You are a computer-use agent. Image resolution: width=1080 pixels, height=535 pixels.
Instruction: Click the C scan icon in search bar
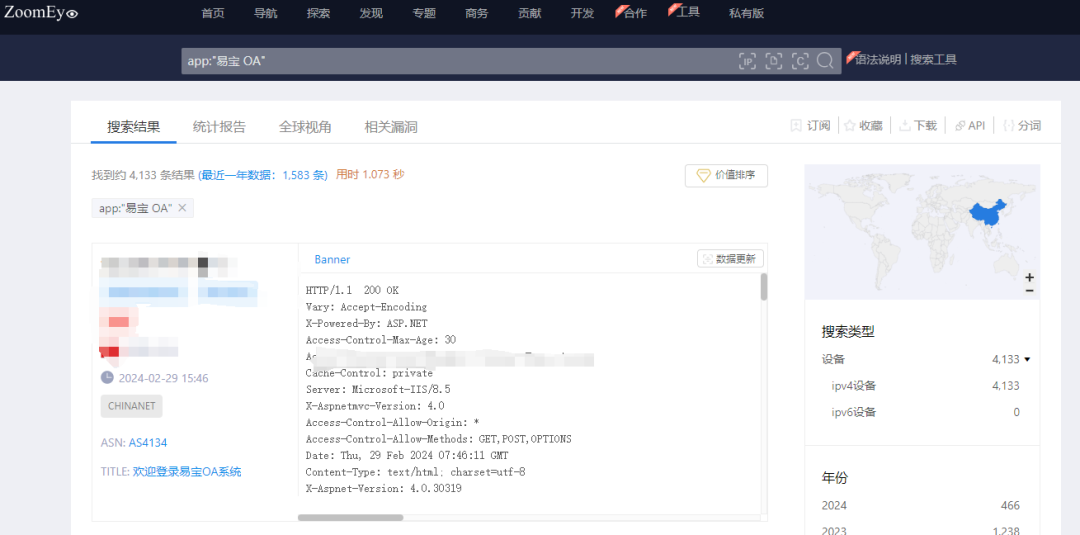click(800, 61)
